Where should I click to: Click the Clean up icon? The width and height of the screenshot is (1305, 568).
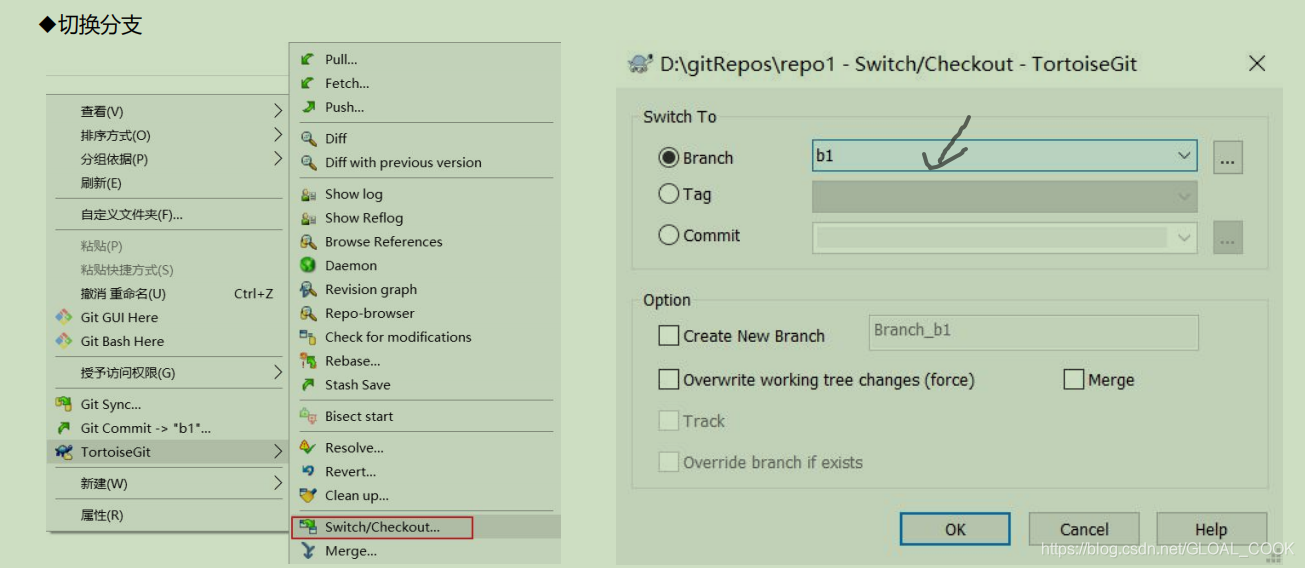click(308, 495)
